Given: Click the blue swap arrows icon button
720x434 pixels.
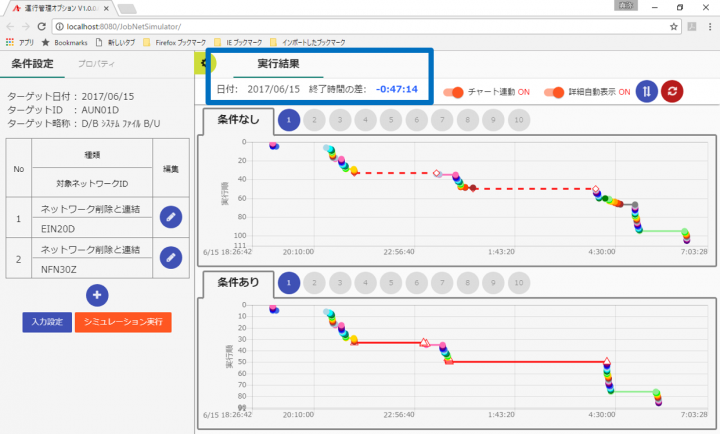Looking at the screenshot, I should pos(646,91).
